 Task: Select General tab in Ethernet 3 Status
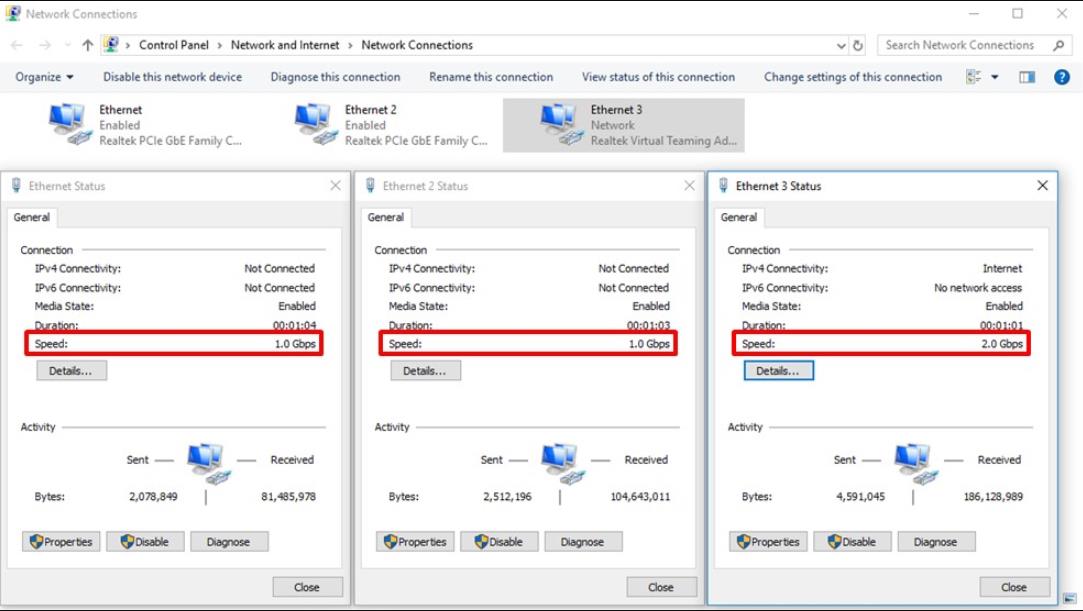coord(739,217)
